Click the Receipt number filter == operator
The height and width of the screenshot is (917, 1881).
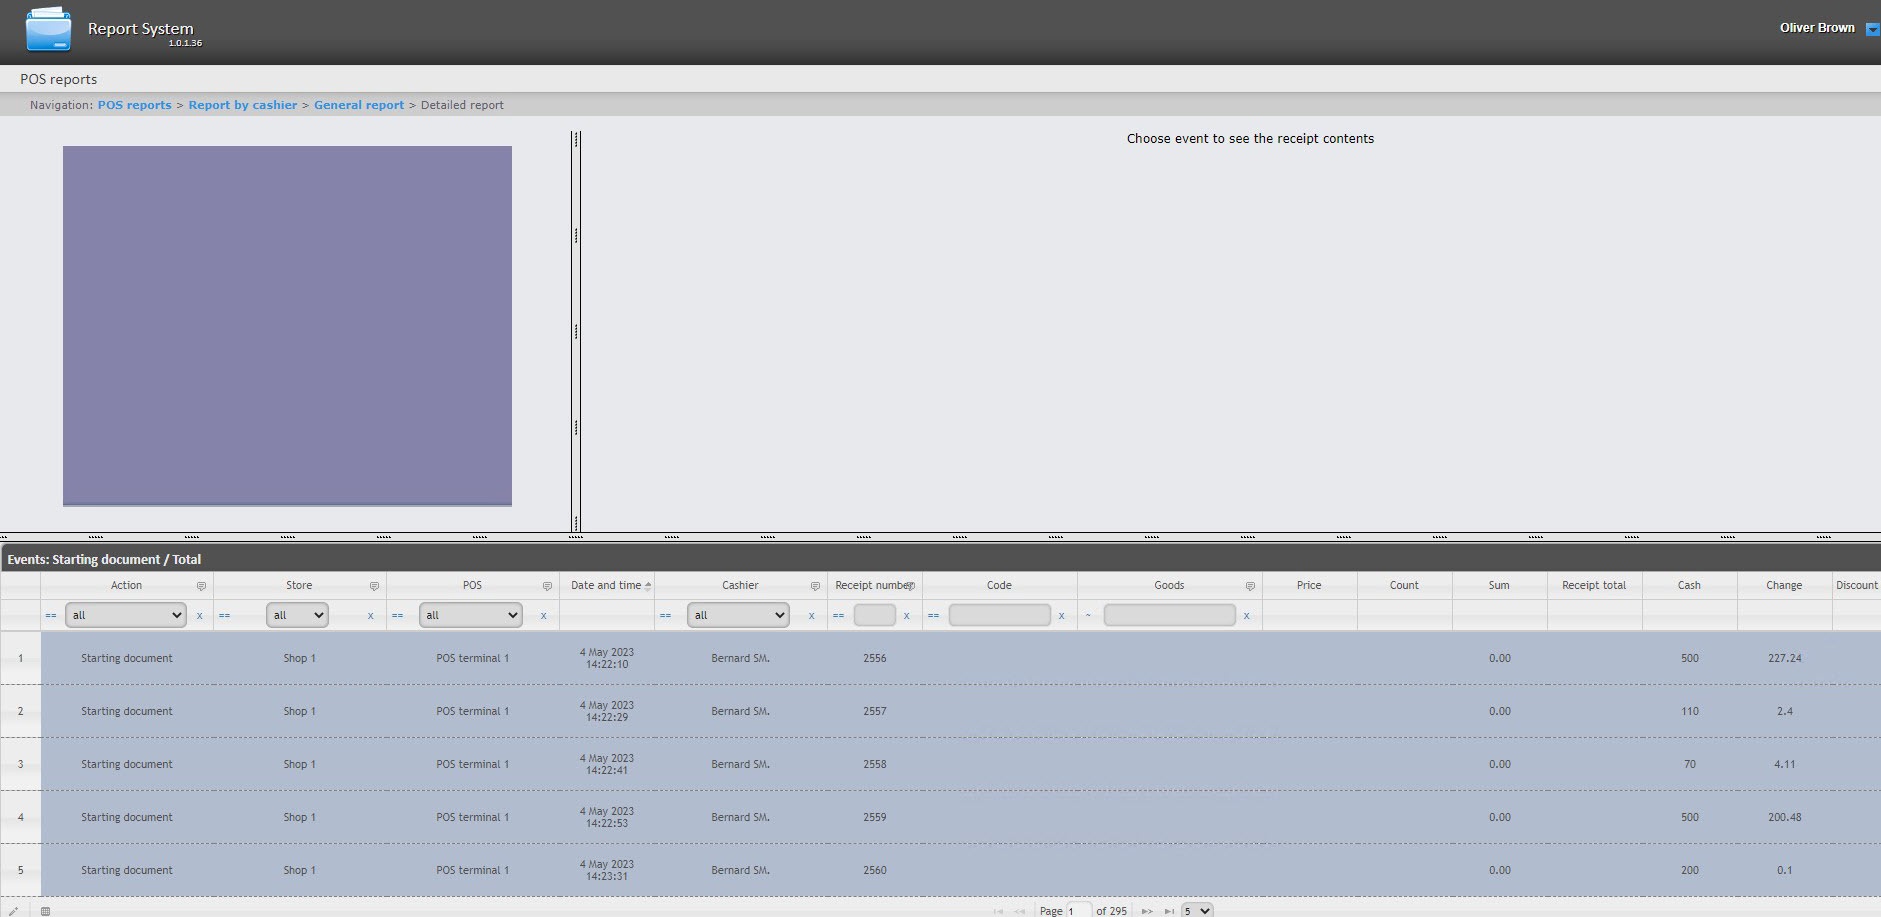pyautogui.click(x=838, y=616)
